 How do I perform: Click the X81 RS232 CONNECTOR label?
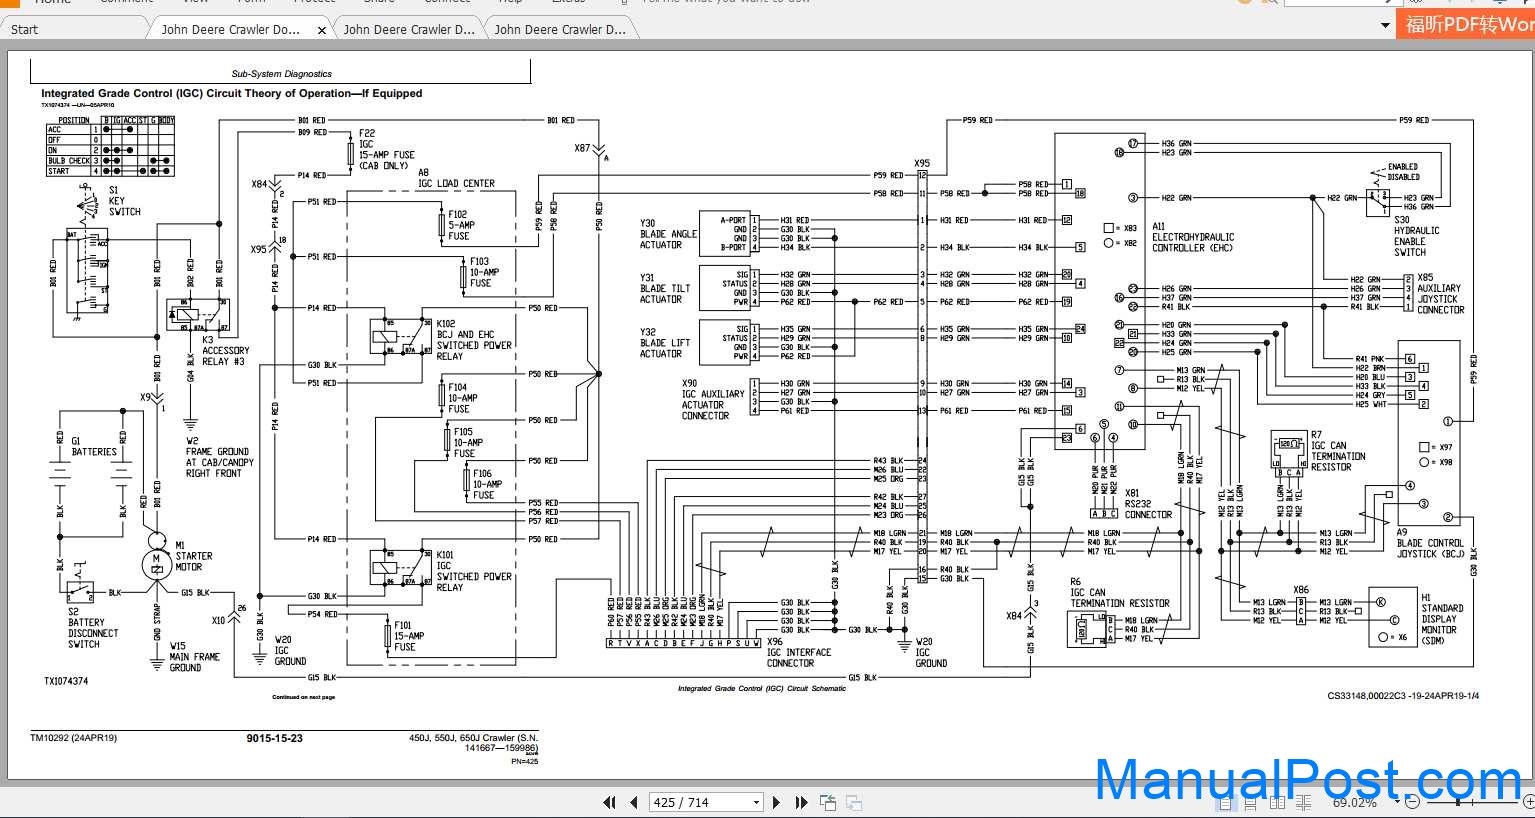(x=1148, y=504)
